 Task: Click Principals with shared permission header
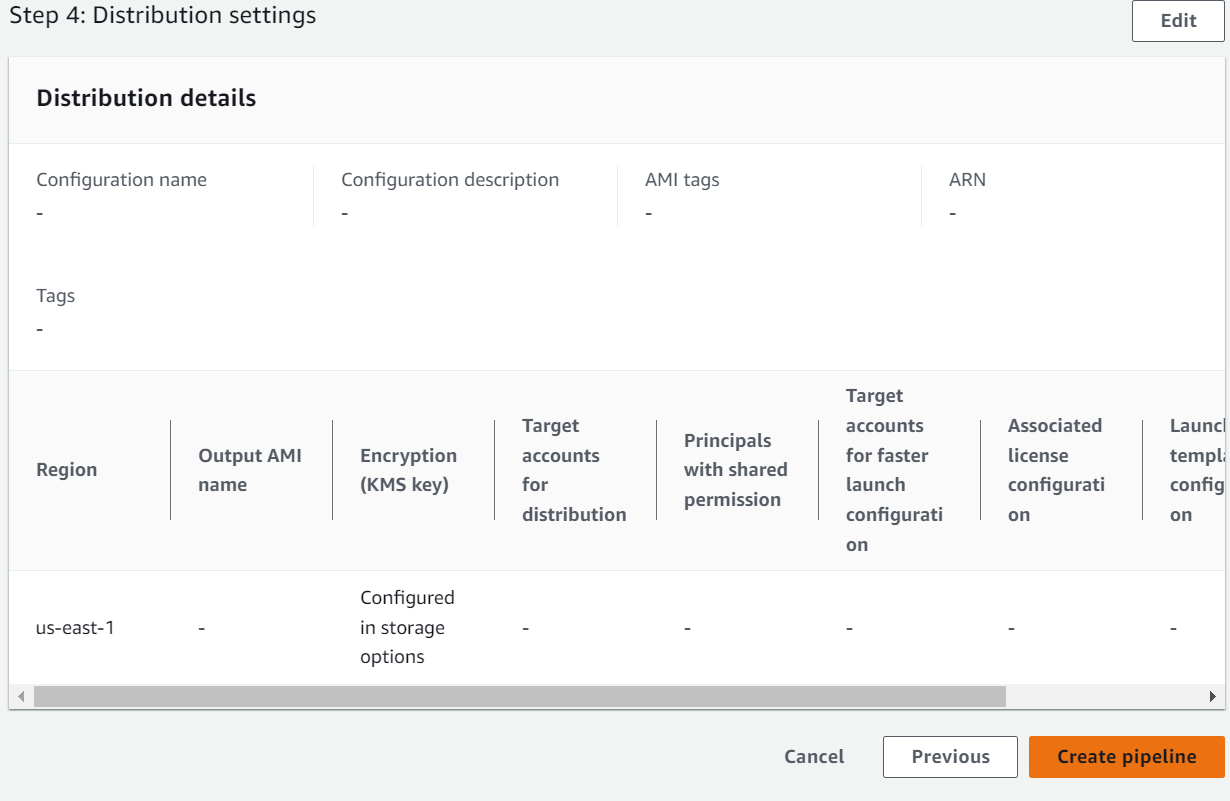tap(735, 470)
